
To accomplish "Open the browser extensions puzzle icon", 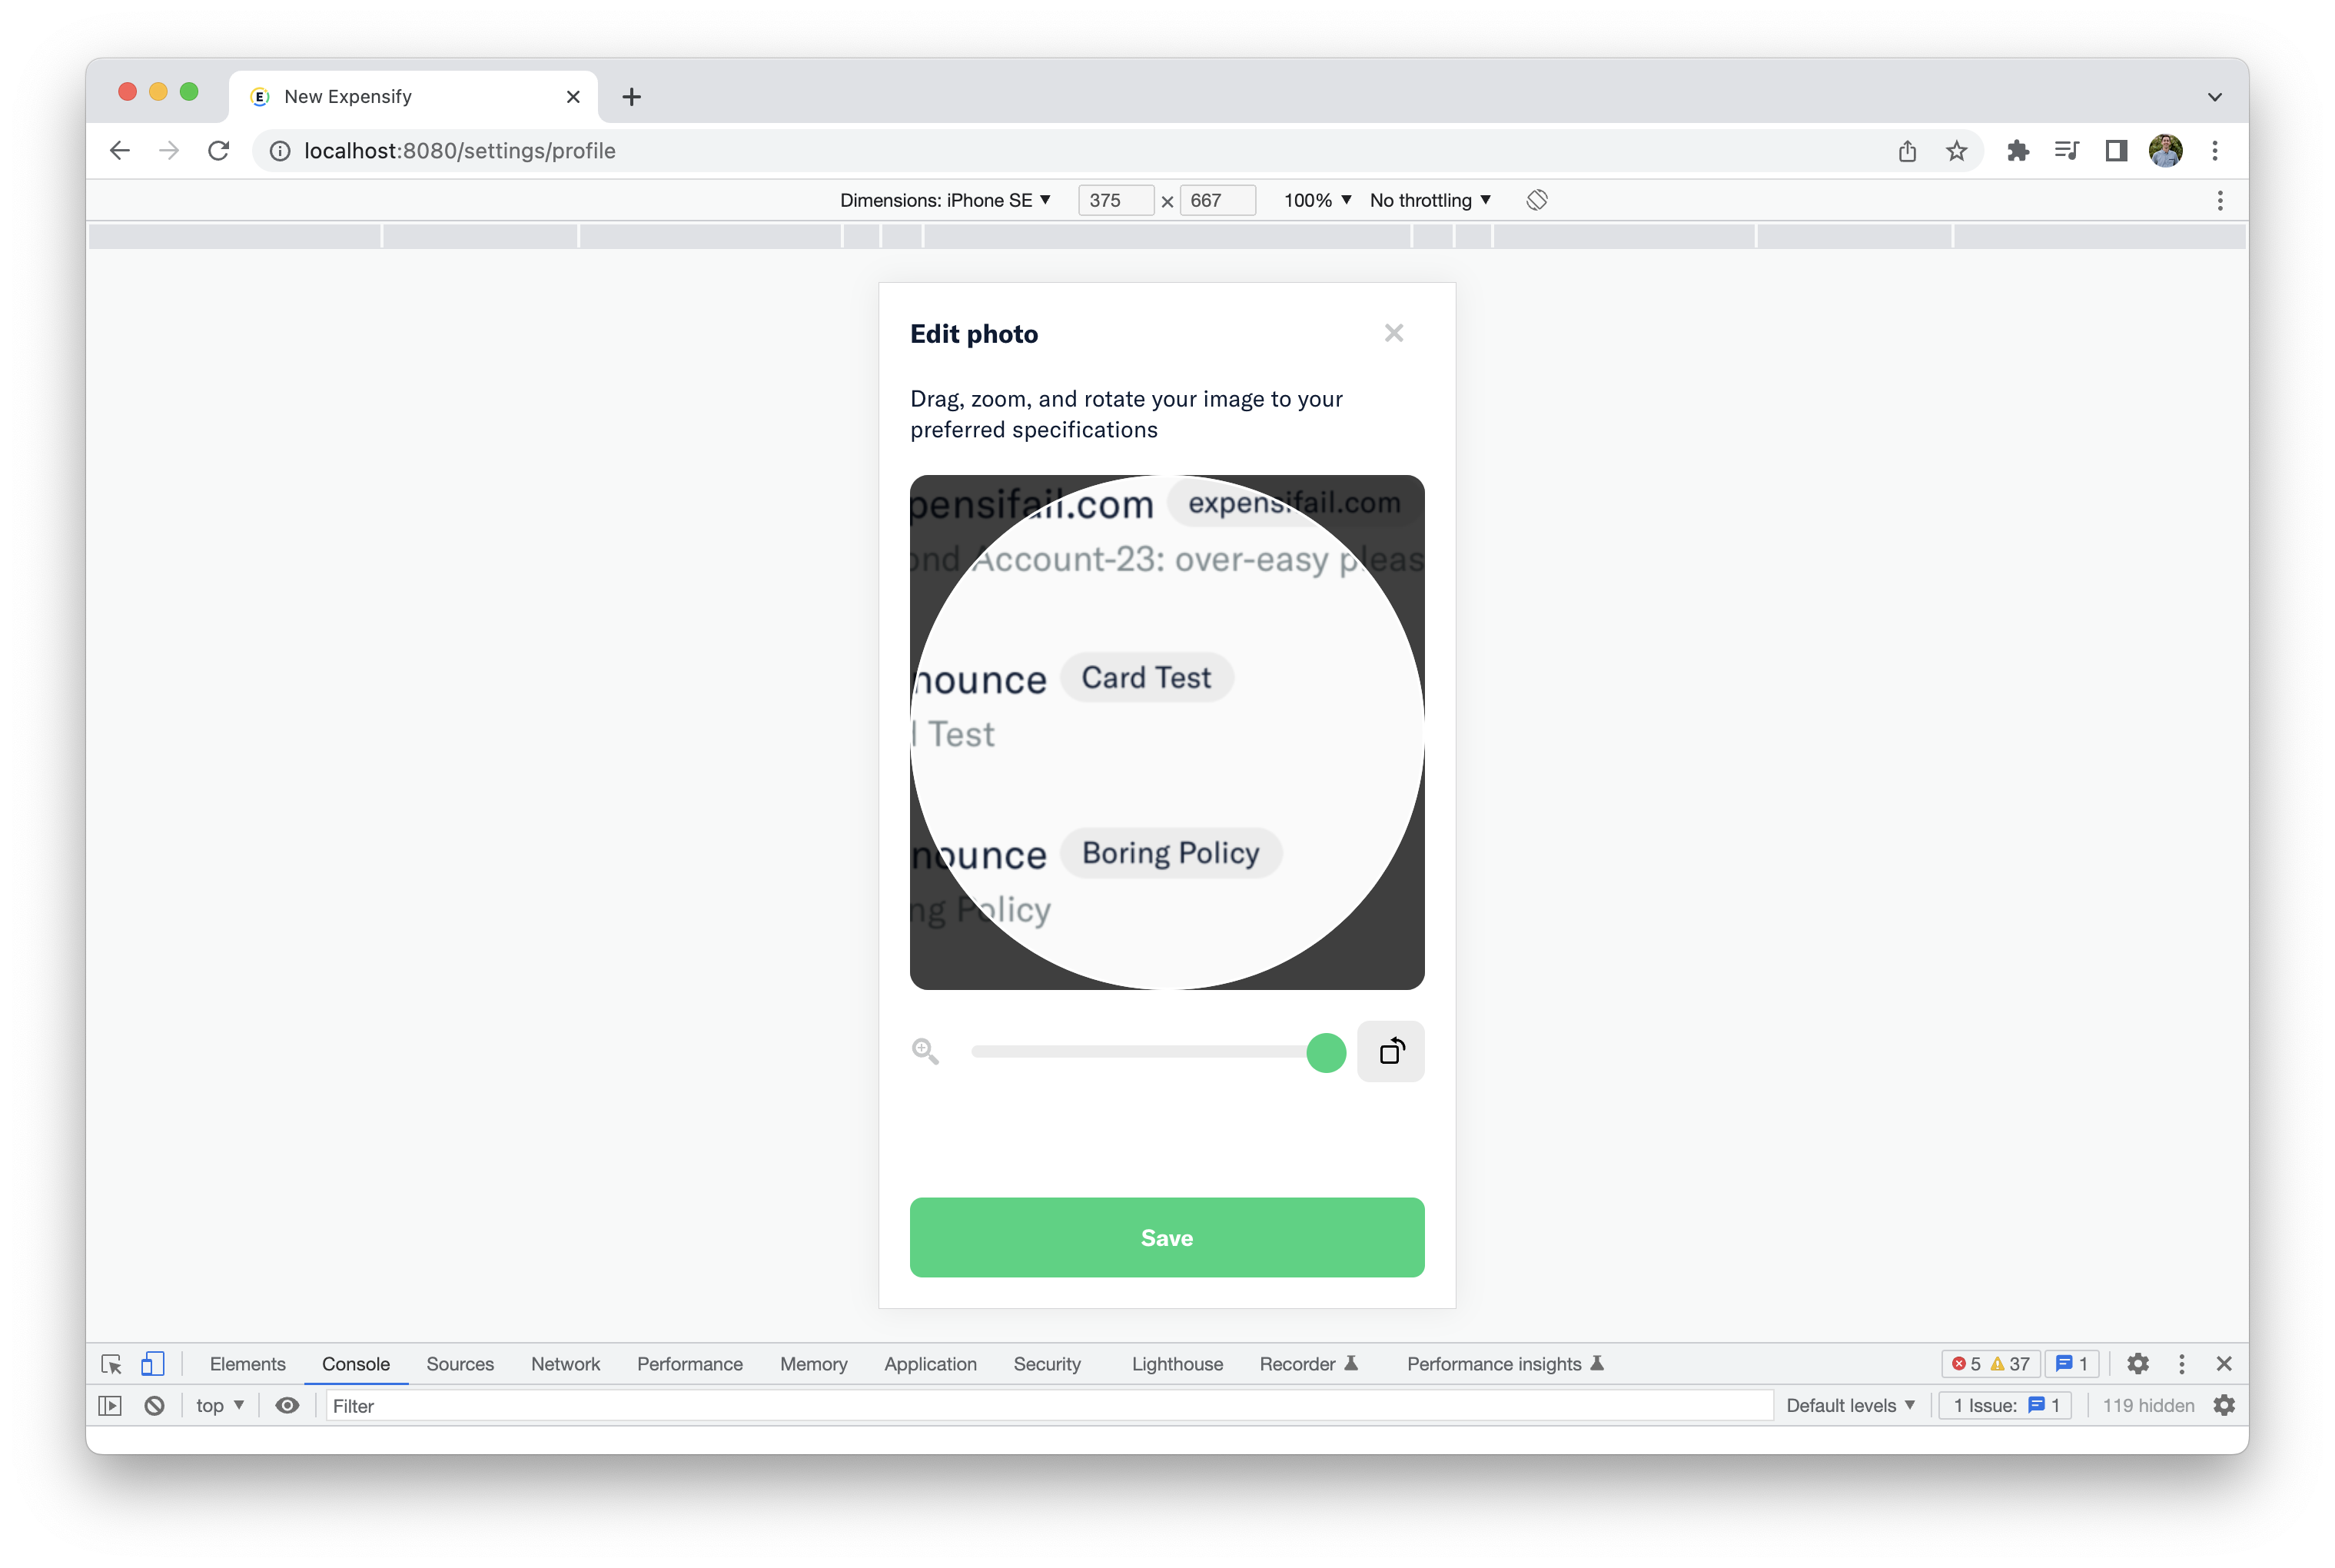I will pyautogui.click(x=2017, y=151).
